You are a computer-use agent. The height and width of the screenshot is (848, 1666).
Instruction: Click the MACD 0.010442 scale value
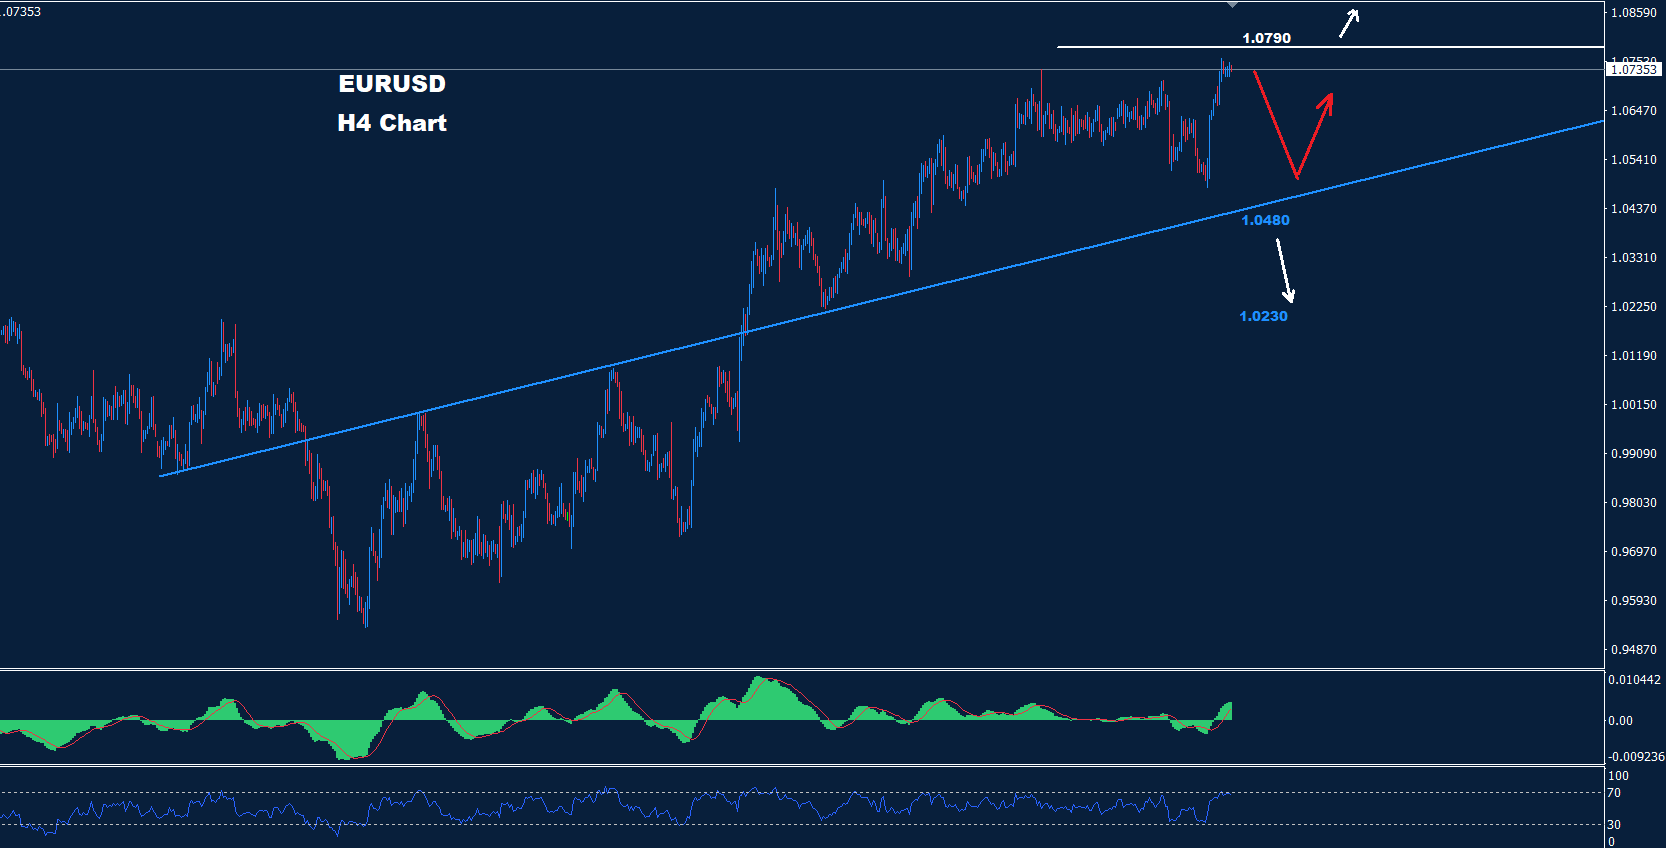(1634, 680)
